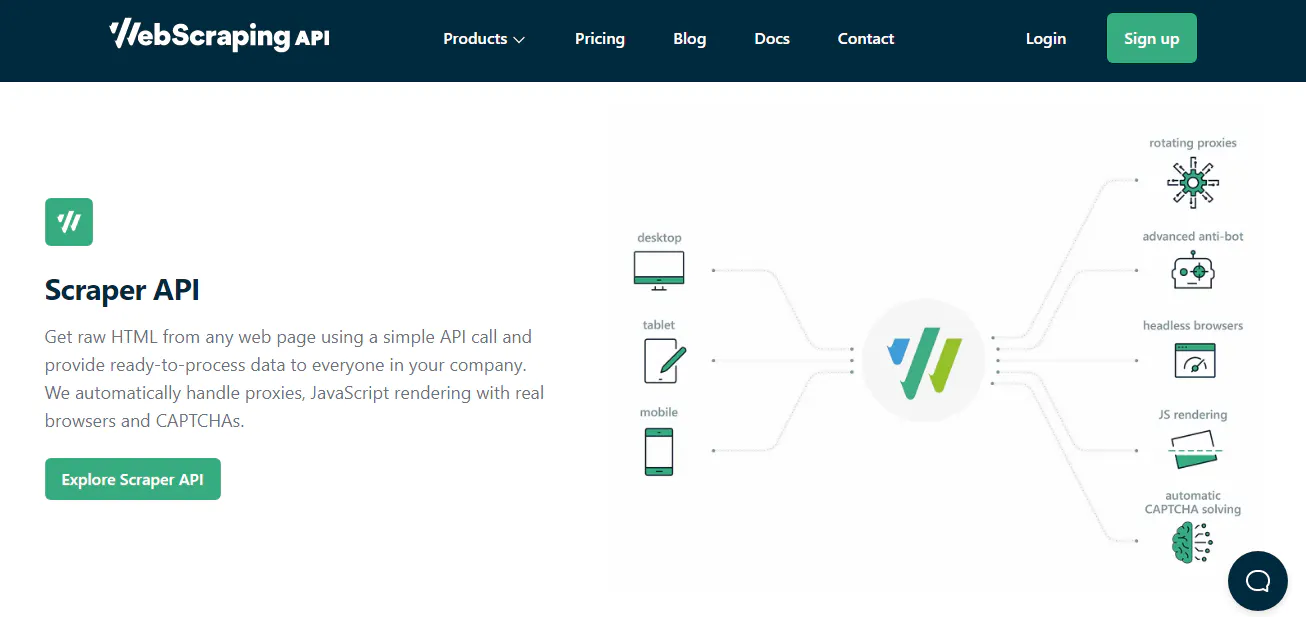Screen dimensions: 1306x617
Task: Open the chat support bubble
Action: (1257, 581)
